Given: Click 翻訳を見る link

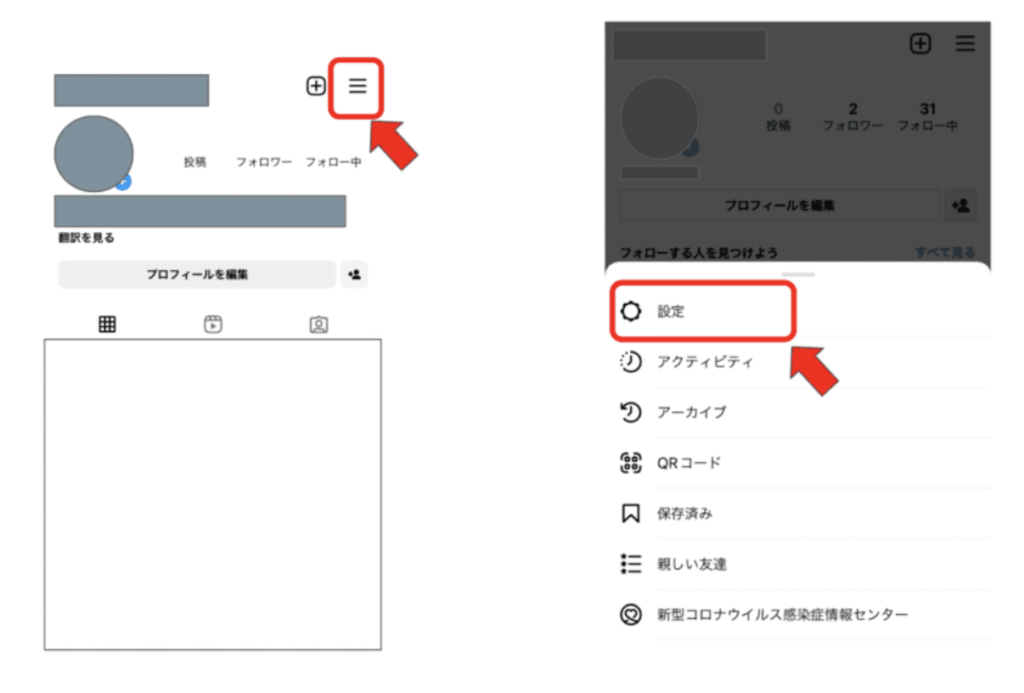Looking at the screenshot, I should point(87,238).
